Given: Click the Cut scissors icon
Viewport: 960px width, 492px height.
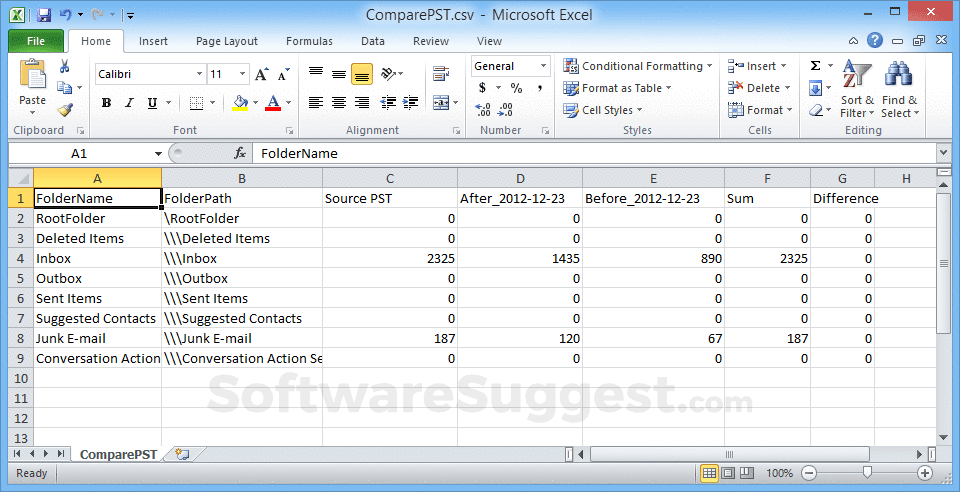Looking at the screenshot, I should tap(64, 67).
